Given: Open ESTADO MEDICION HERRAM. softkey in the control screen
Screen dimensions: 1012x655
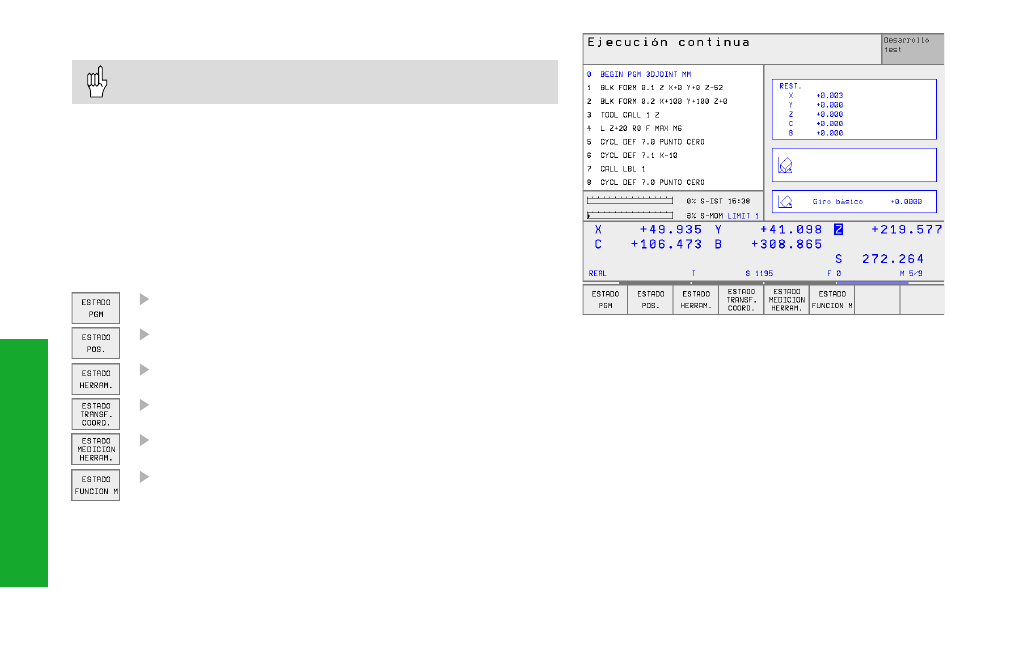Looking at the screenshot, I should [787, 299].
